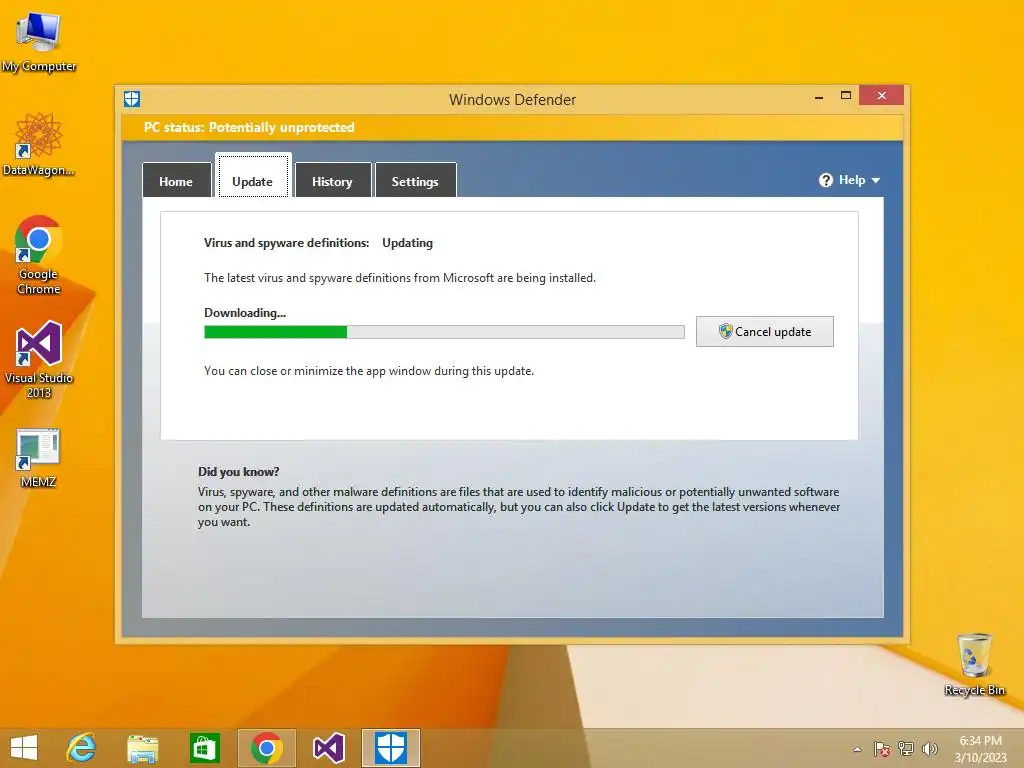Close the Windows Defender window
The width and height of the screenshot is (1024, 768).
coord(882,96)
